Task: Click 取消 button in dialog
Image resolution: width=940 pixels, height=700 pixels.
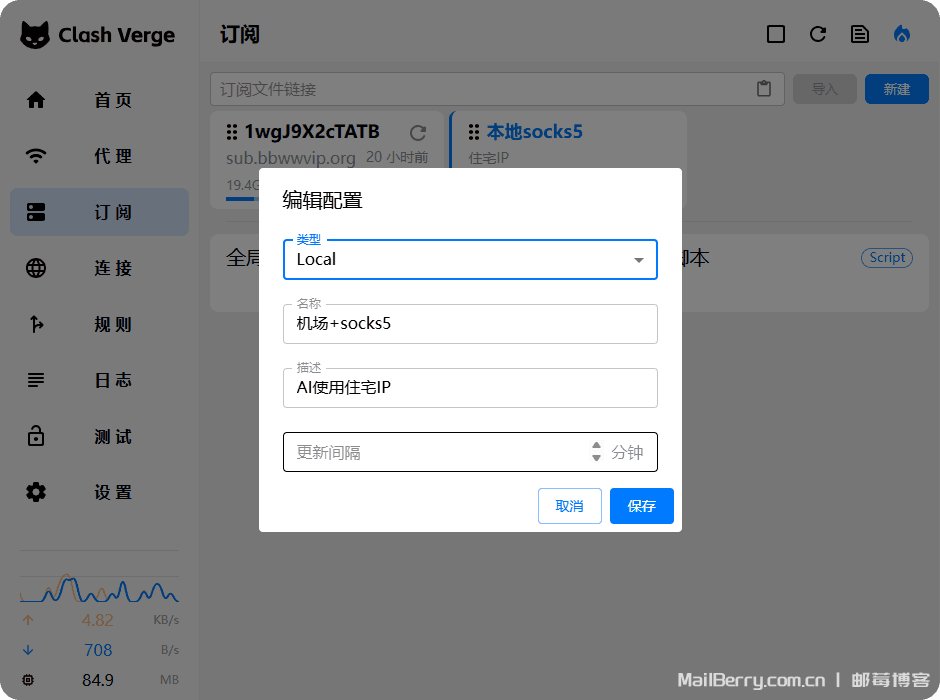Action: [x=569, y=506]
